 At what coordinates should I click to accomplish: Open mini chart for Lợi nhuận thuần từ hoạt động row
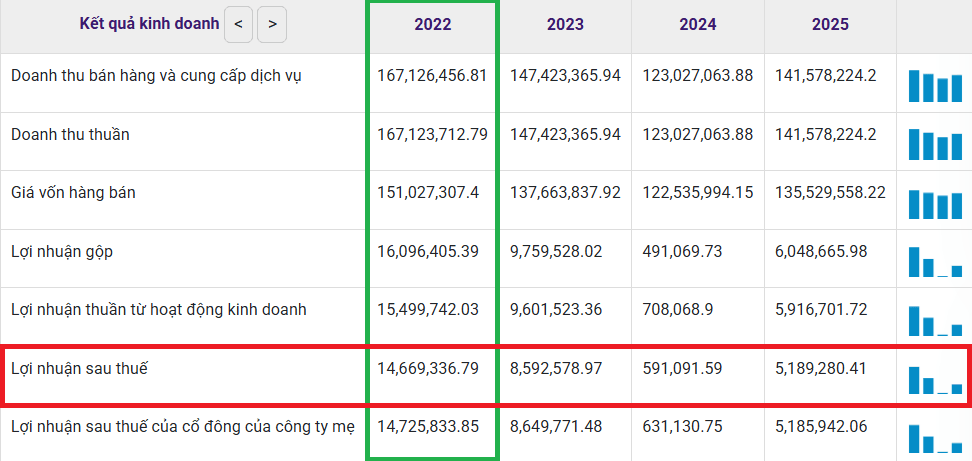tap(935, 320)
